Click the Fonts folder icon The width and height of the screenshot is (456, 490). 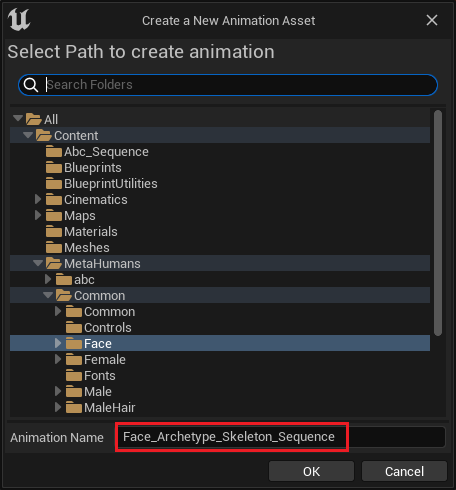[x=74, y=376]
